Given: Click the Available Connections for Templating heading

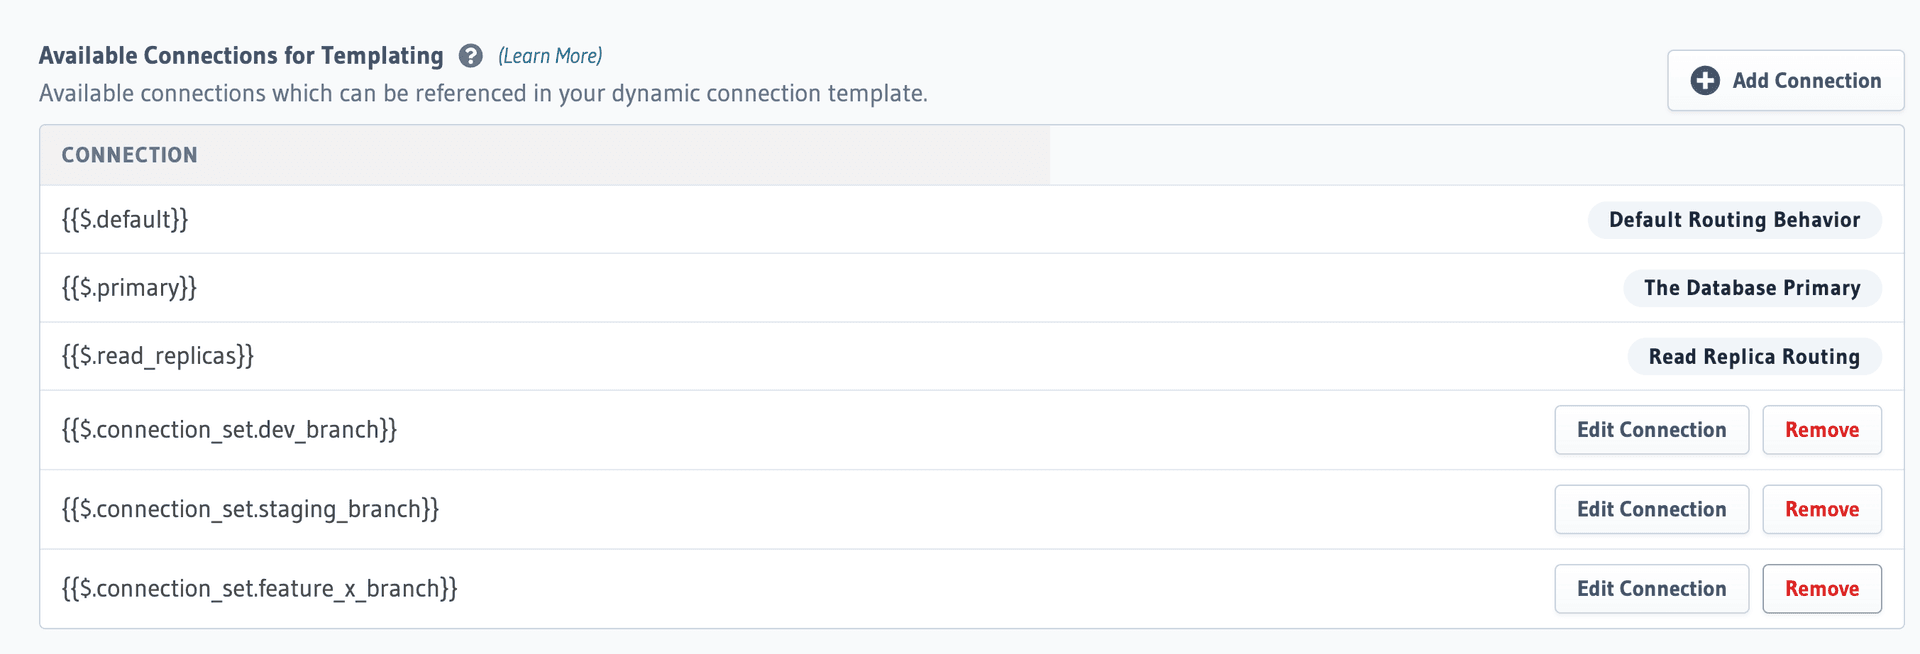Looking at the screenshot, I should point(240,56).
